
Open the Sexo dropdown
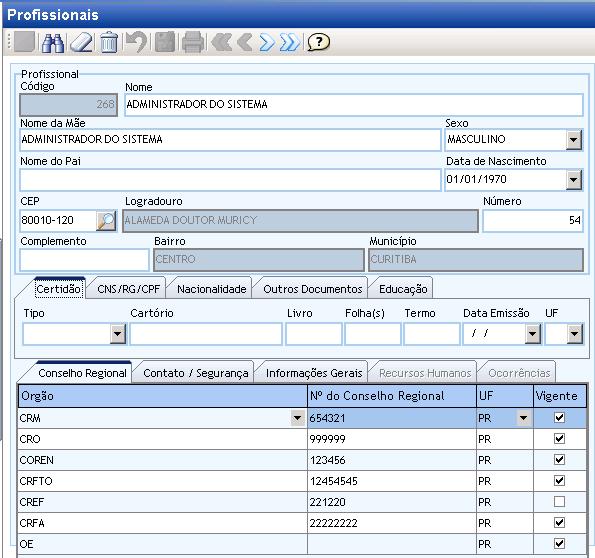(x=574, y=140)
